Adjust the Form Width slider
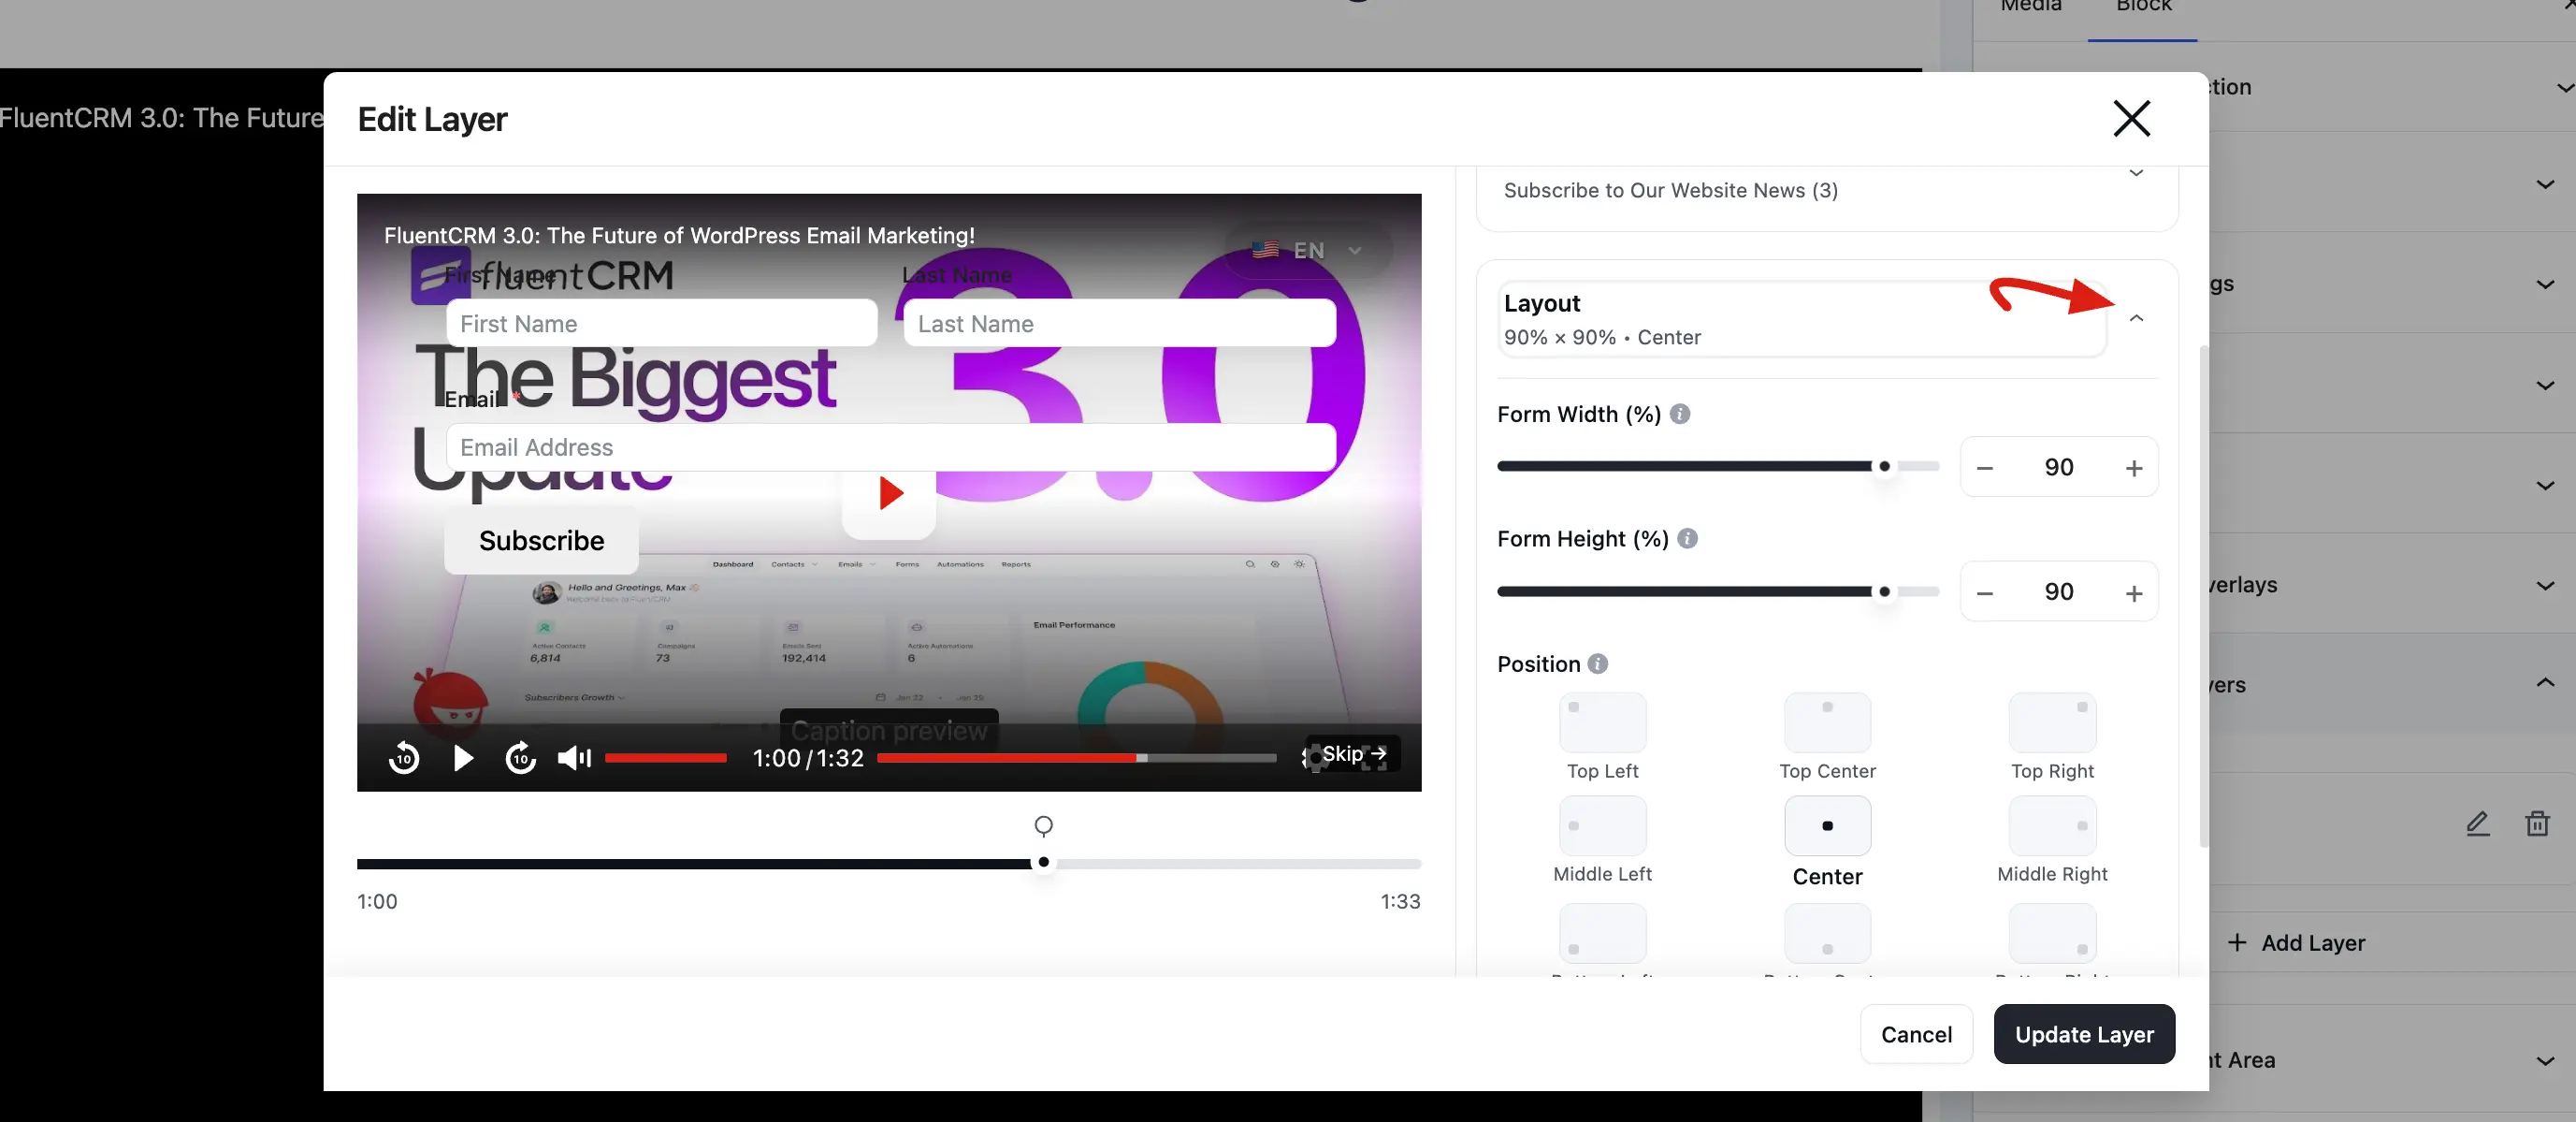This screenshot has height=1122, width=2576. [1718, 467]
